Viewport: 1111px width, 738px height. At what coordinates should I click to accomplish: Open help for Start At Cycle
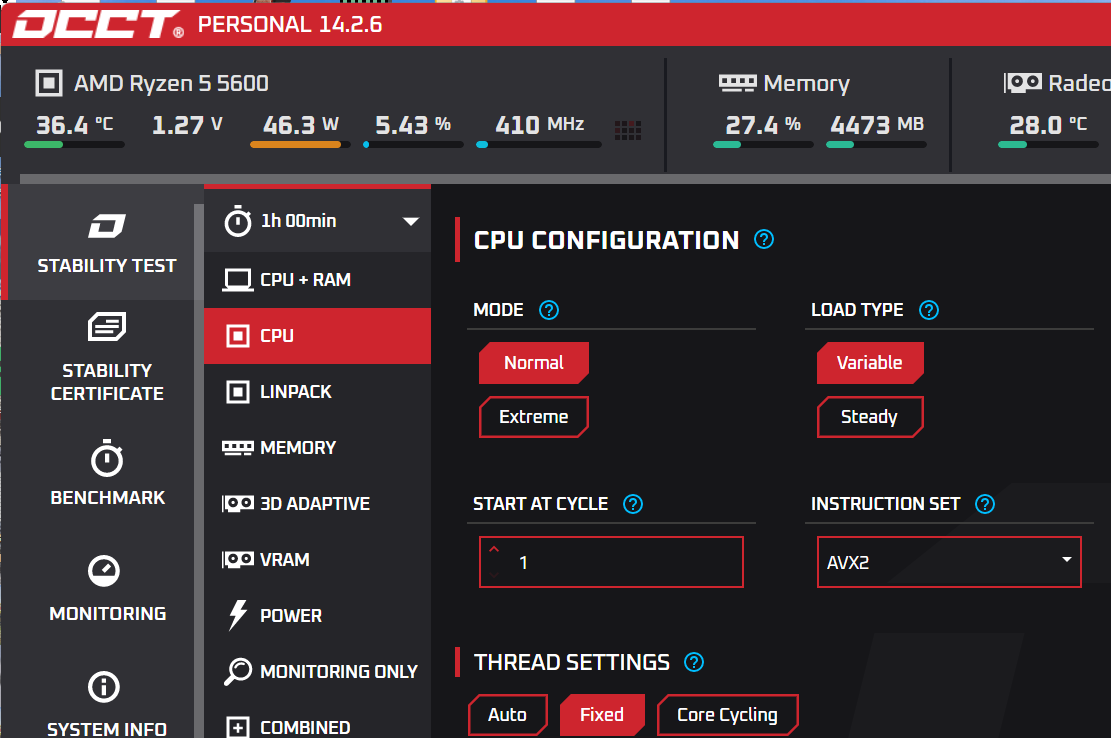pos(633,504)
